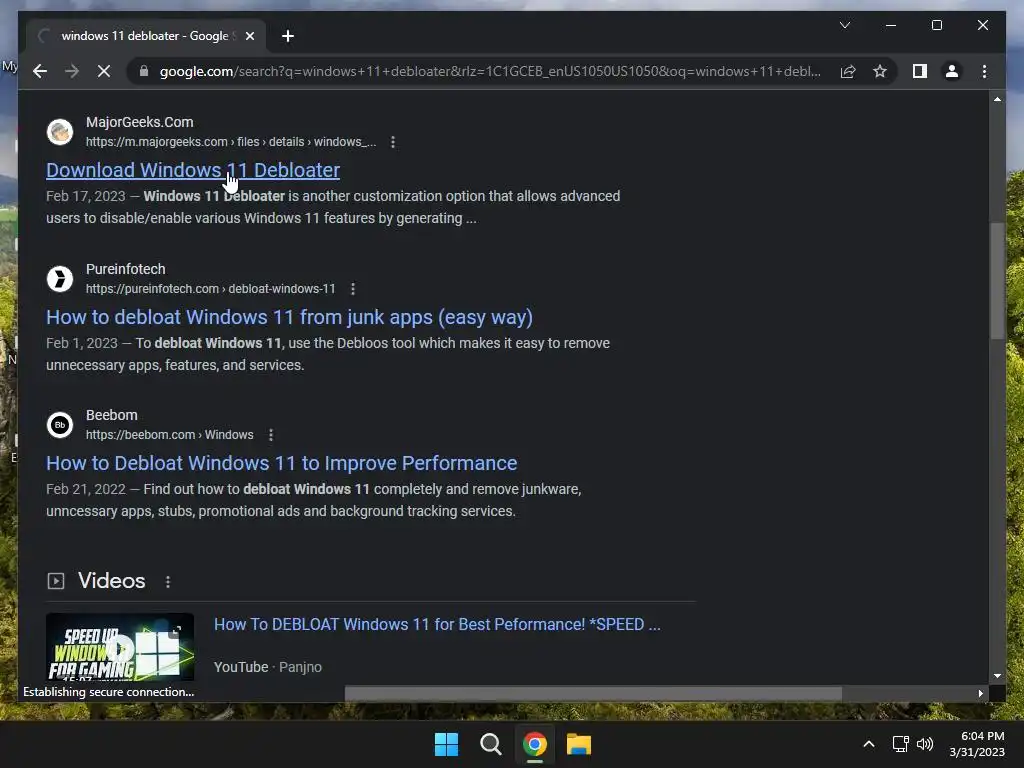The width and height of the screenshot is (1024, 768).
Task: Click the address bar URL
Action: pos(490,71)
